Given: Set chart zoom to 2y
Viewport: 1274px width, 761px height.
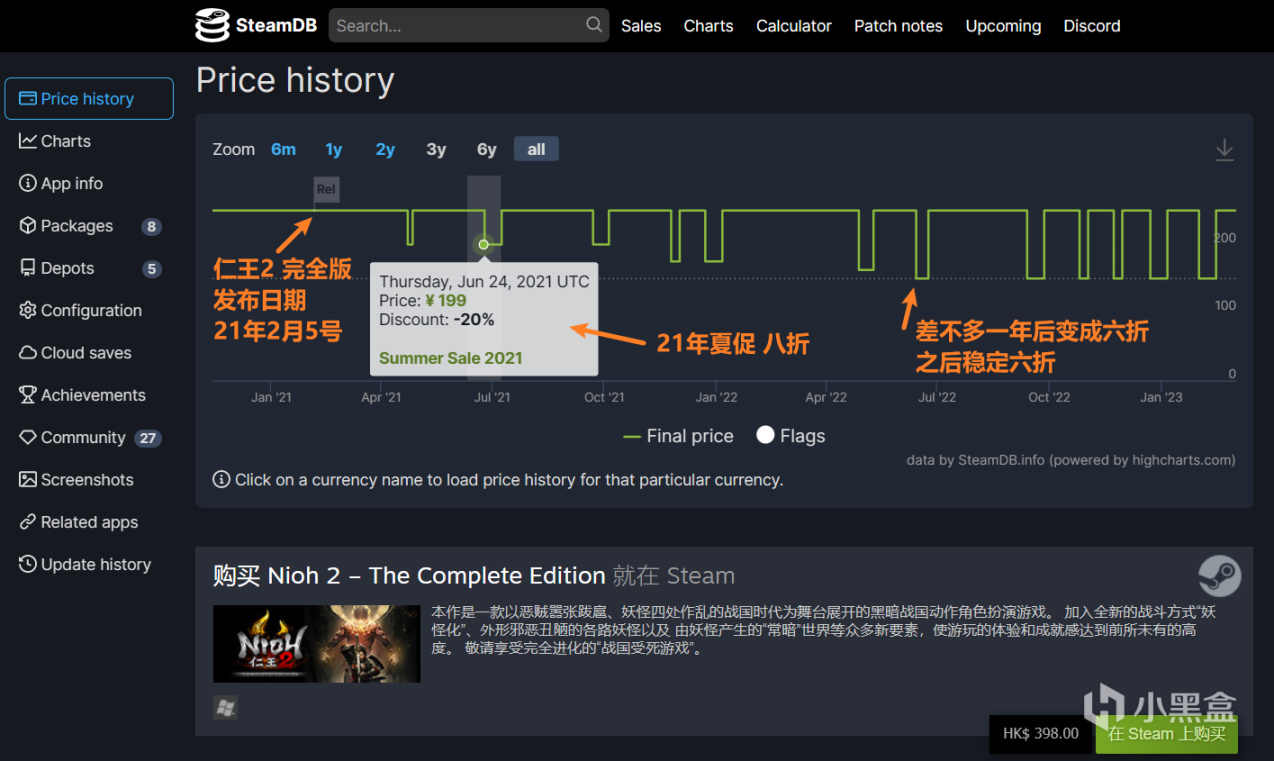Looking at the screenshot, I should (385, 149).
